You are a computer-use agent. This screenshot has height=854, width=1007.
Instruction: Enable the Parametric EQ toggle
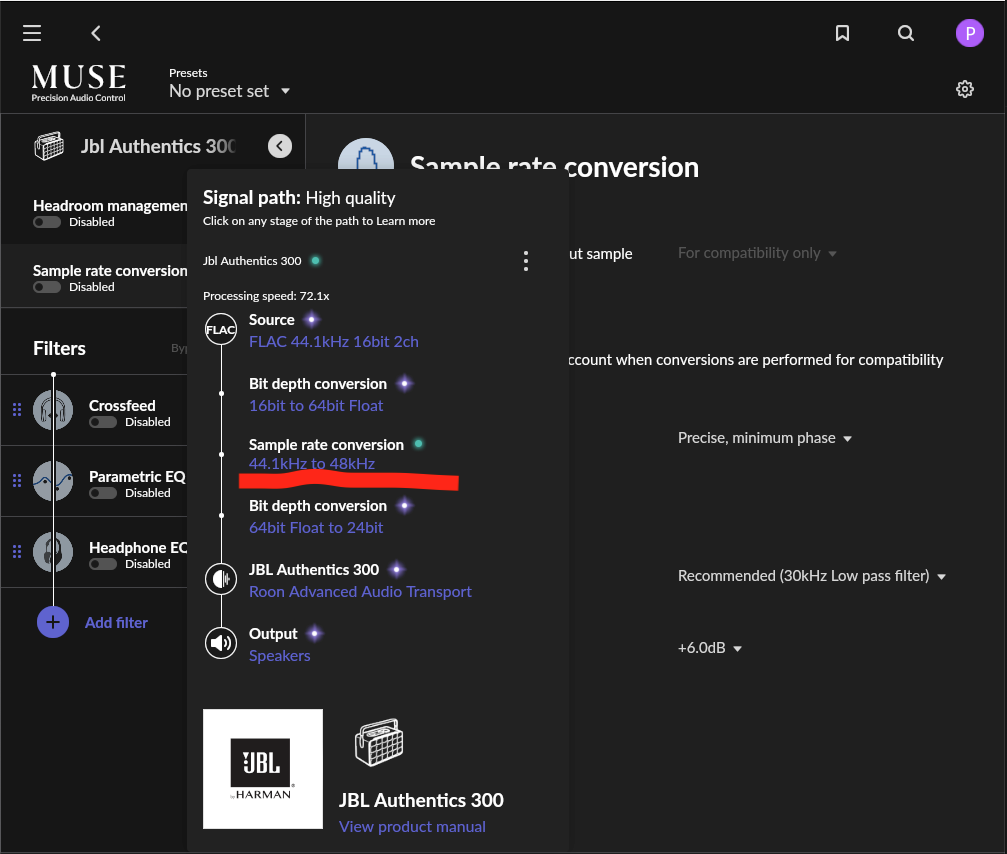coord(103,493)
